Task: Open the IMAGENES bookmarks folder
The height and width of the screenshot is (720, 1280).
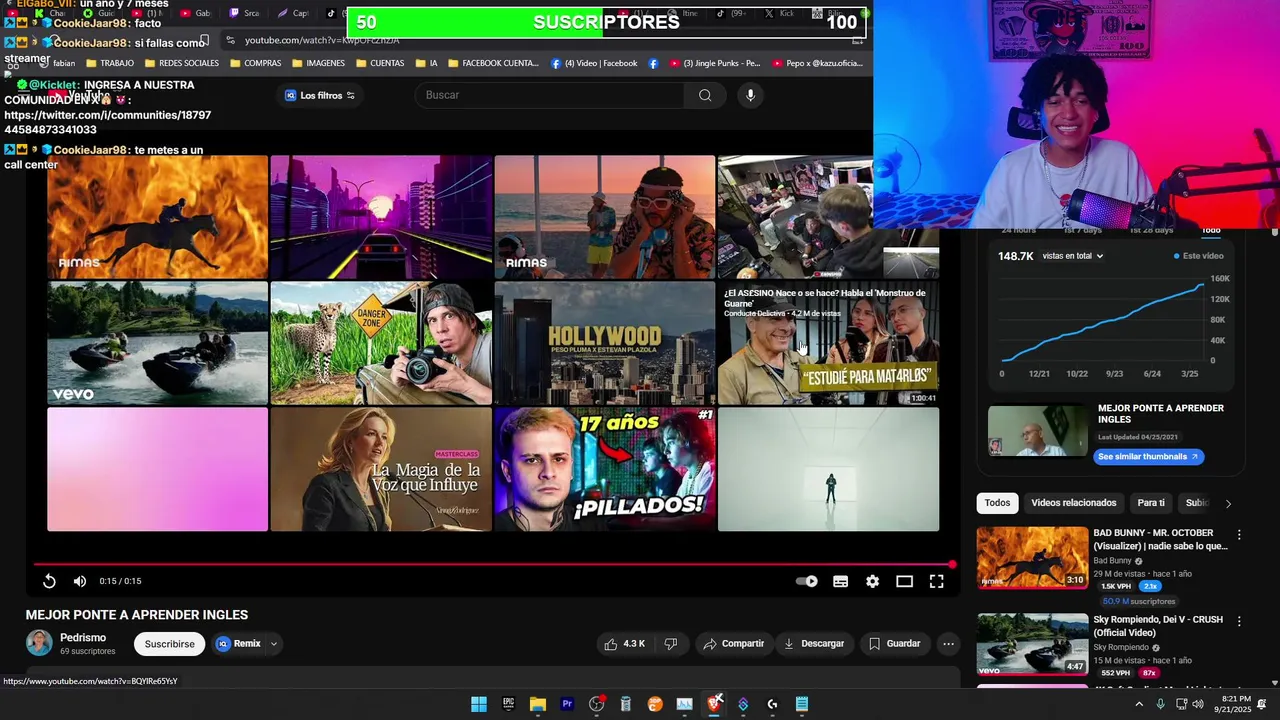Action: click(x=318, y=63)
